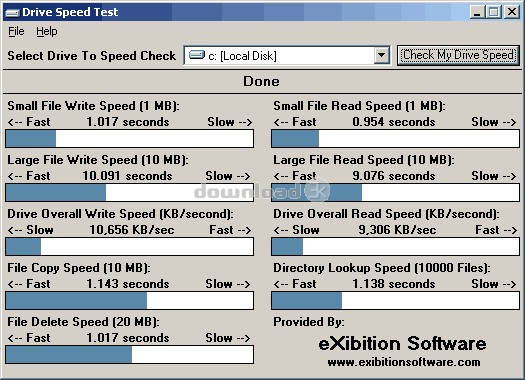525x380 pixels.
Task: Click the Large File Read Speed progress bar
Action: (395, 193)
